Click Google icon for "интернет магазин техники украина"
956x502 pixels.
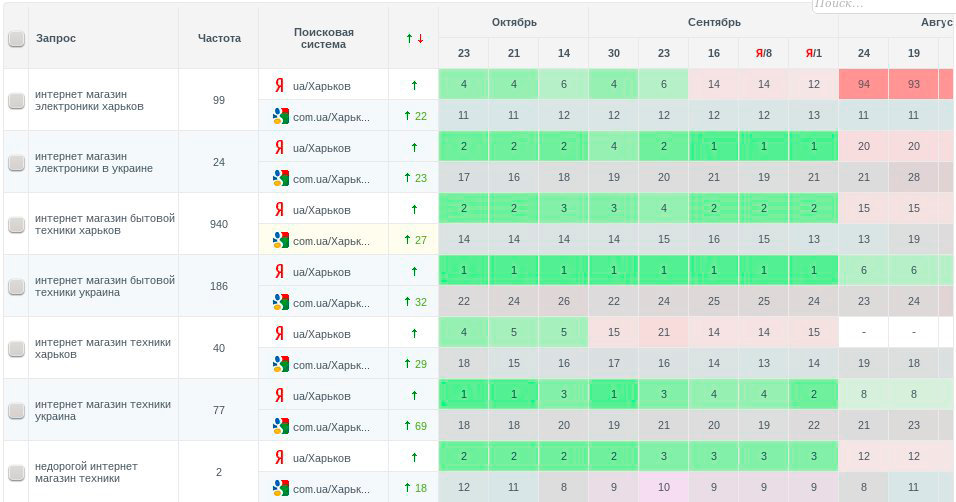(x=281, y=426)
